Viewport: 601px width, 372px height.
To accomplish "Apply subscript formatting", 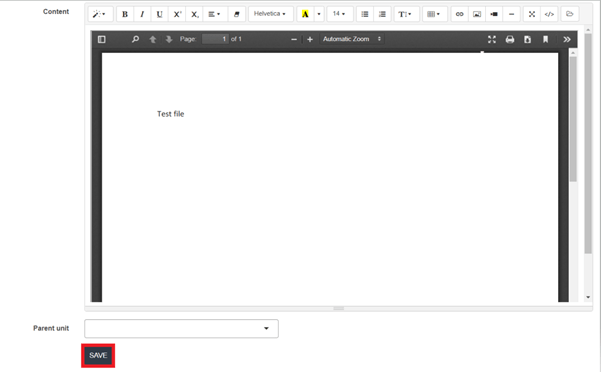I will [195, 14].
